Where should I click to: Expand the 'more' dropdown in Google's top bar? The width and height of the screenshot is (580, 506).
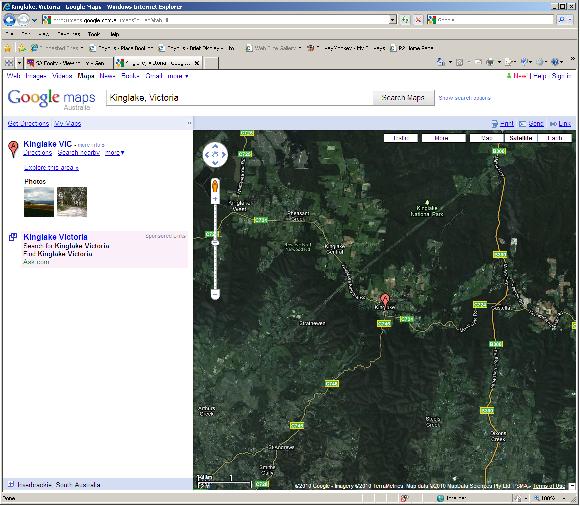click(x=178, y=76)
